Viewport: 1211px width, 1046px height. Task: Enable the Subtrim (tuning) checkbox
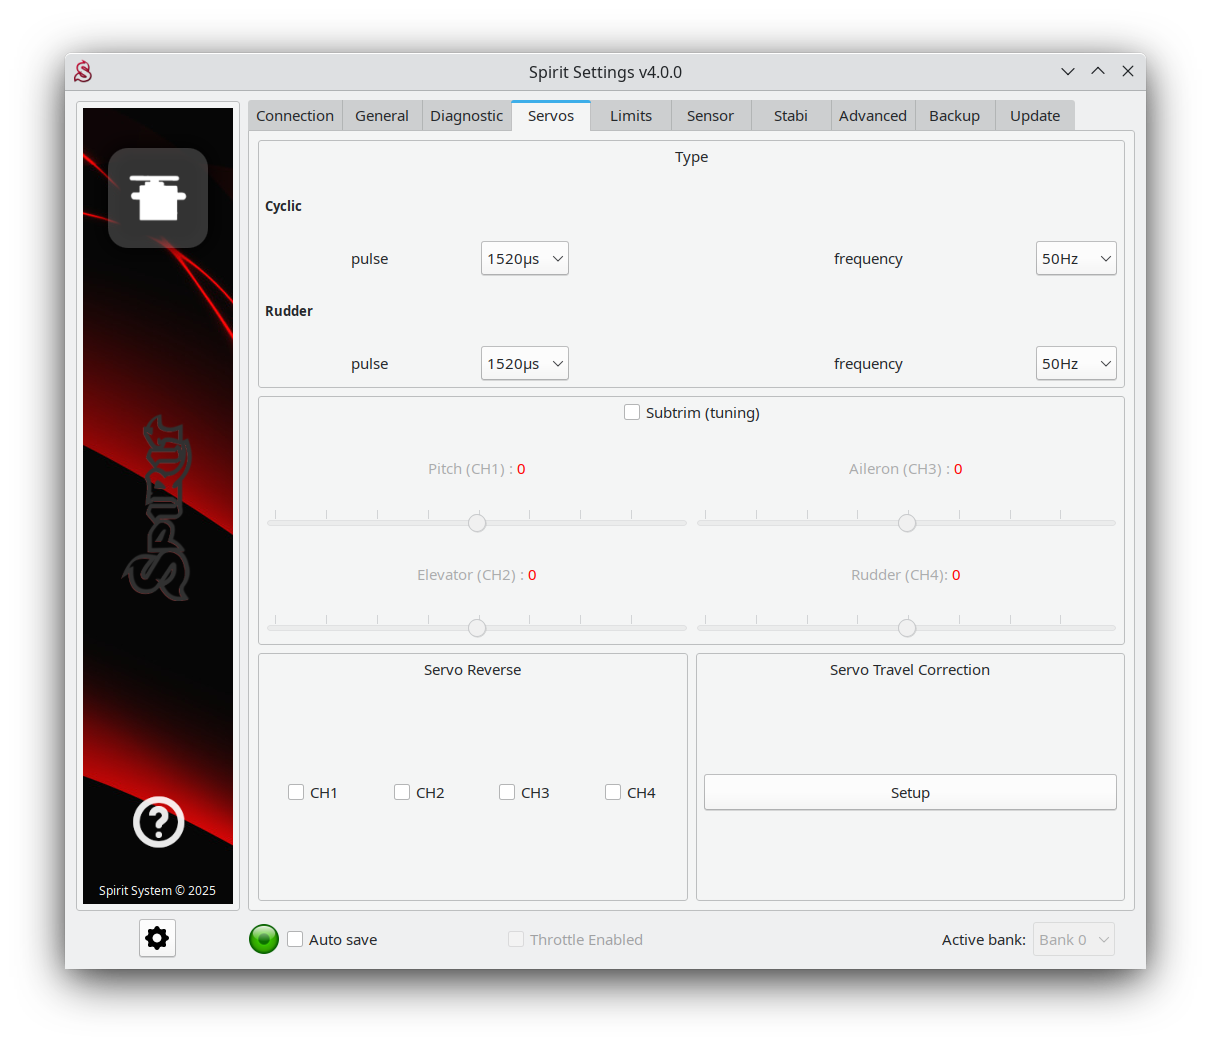click(632, 412)
